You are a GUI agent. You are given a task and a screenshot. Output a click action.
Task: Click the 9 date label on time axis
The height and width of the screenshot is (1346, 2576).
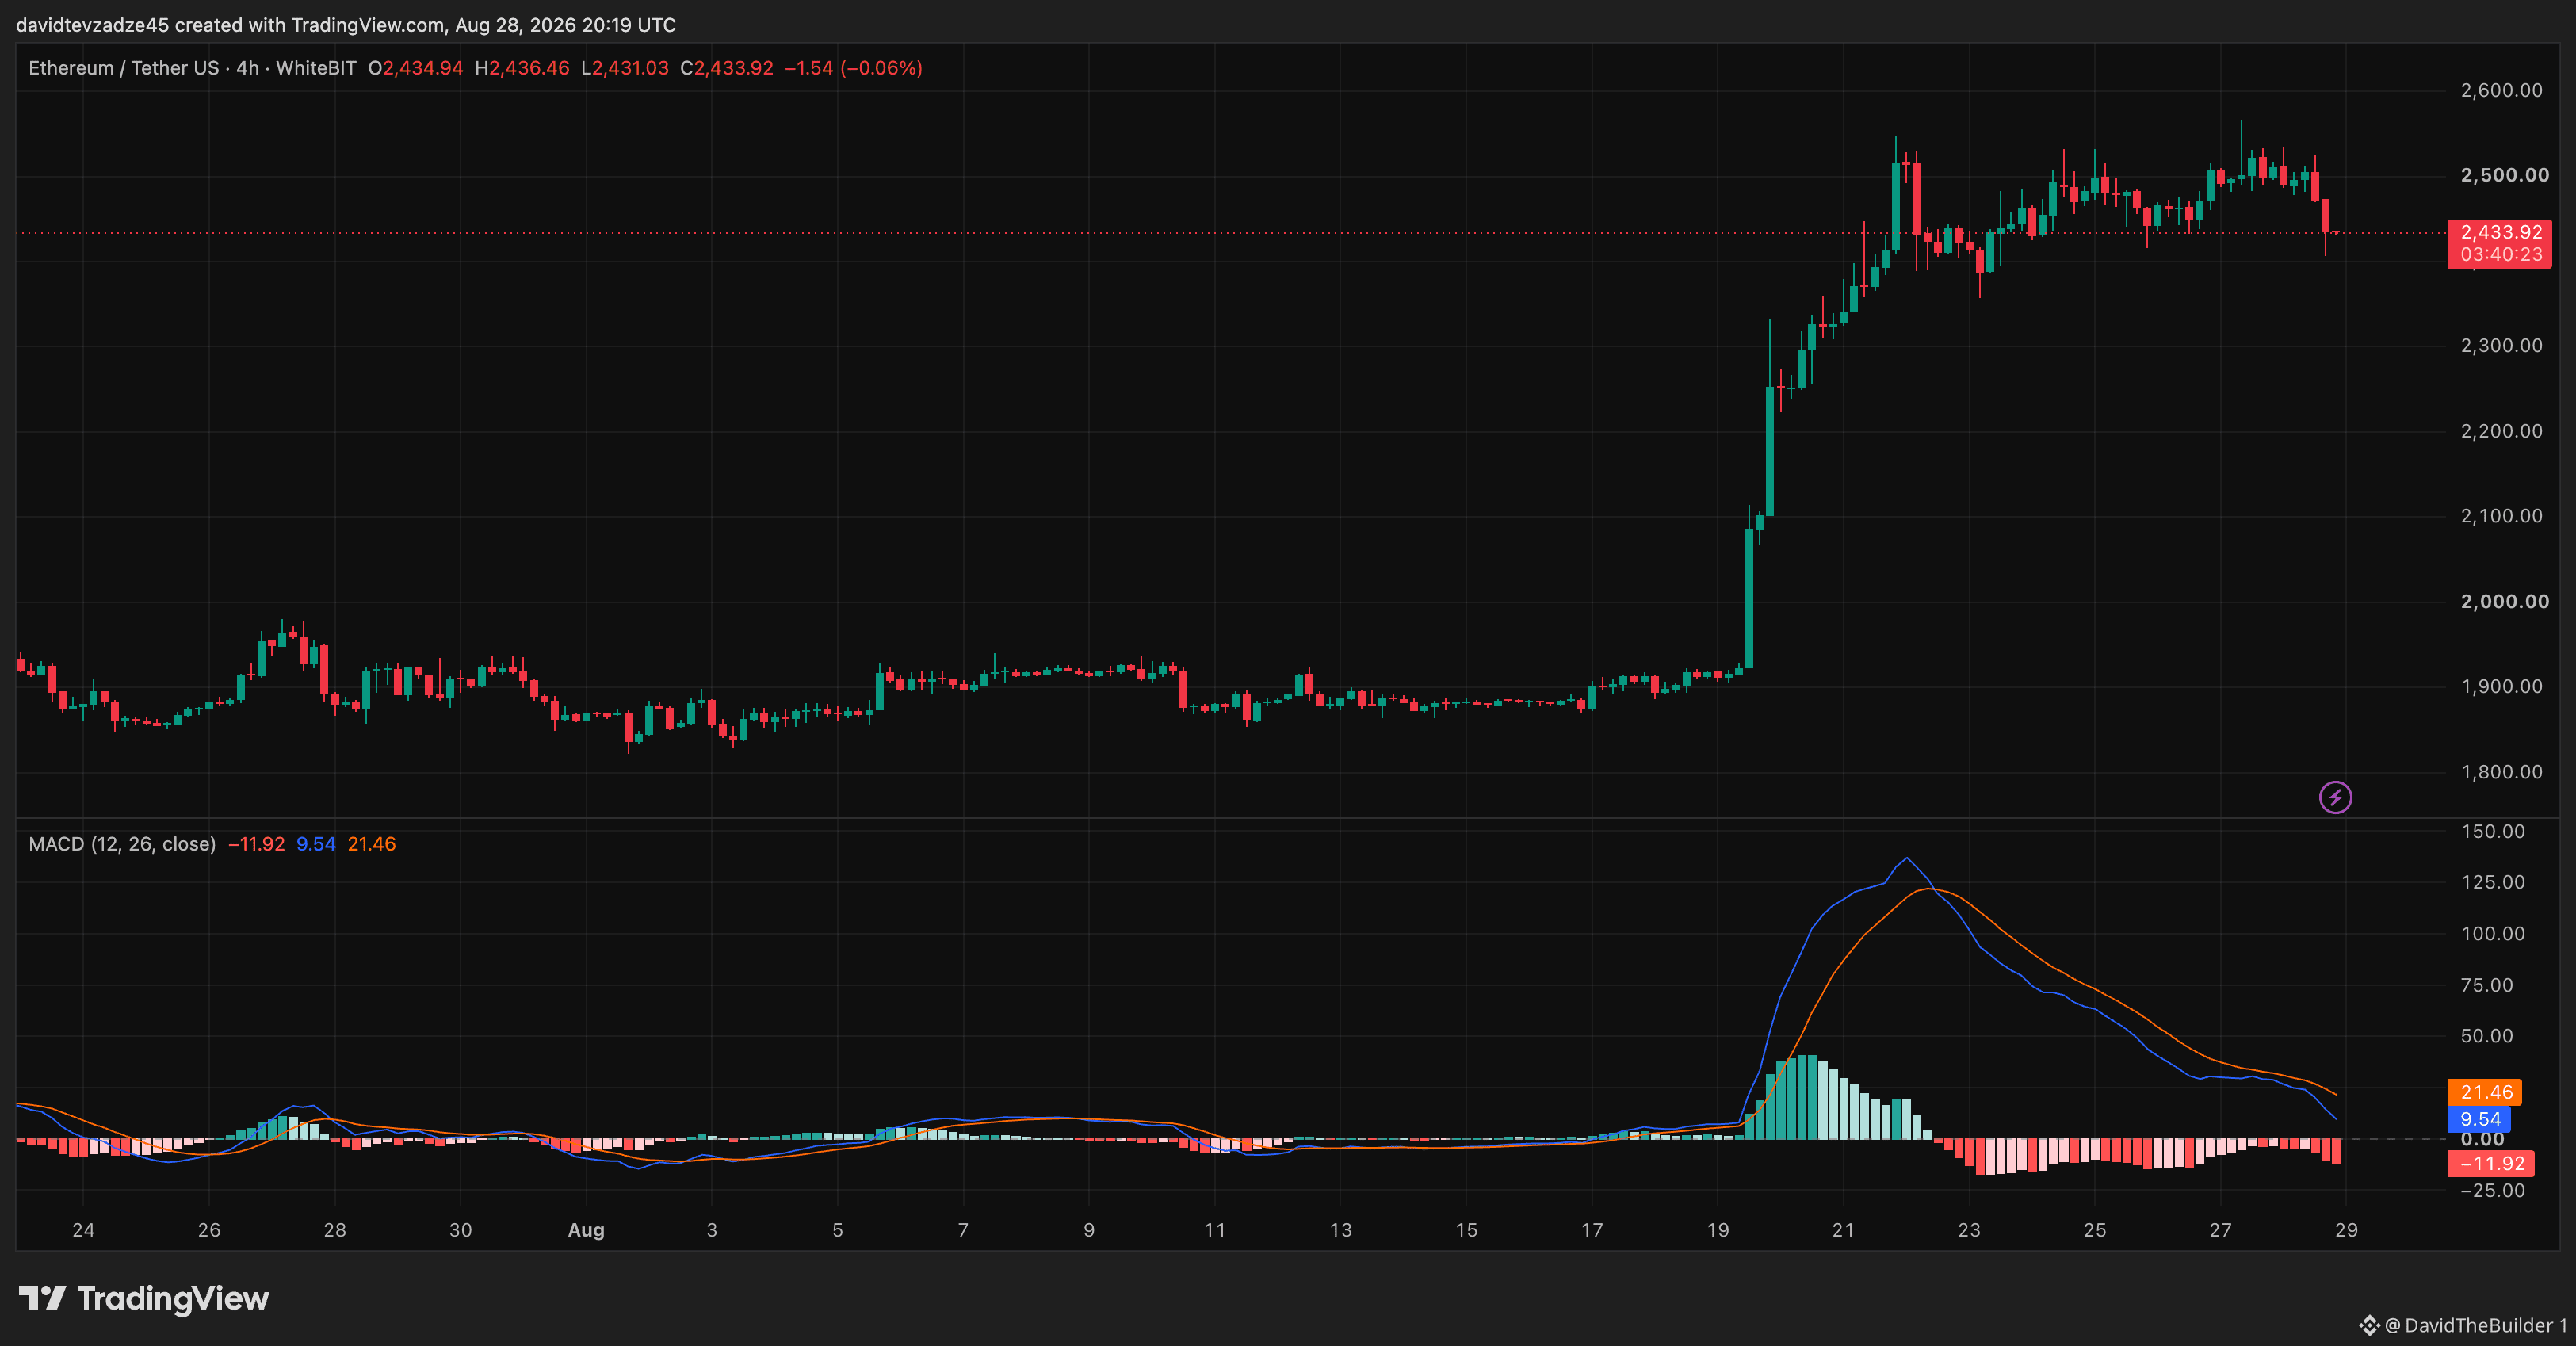1089,1230
